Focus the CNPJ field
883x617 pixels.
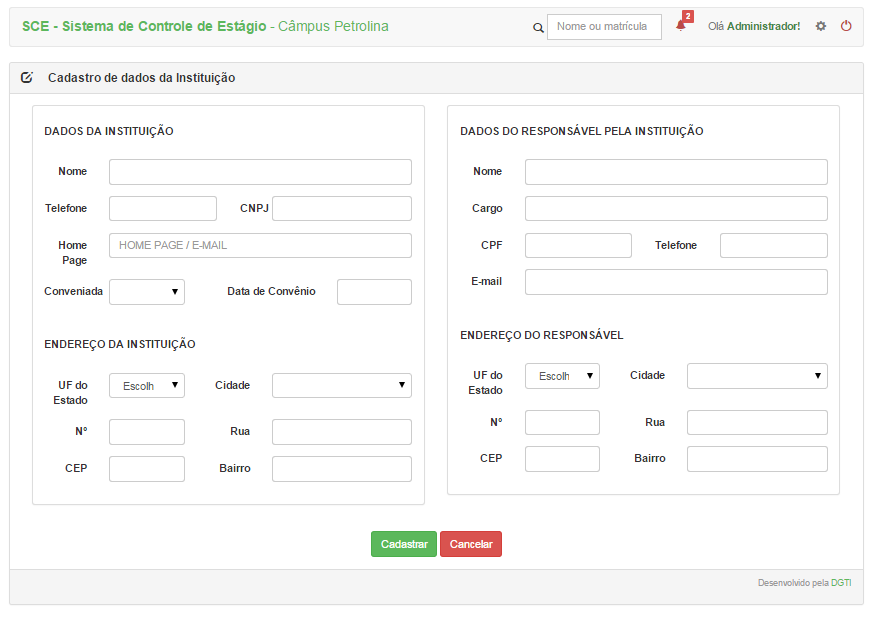(x=342, y=208)
